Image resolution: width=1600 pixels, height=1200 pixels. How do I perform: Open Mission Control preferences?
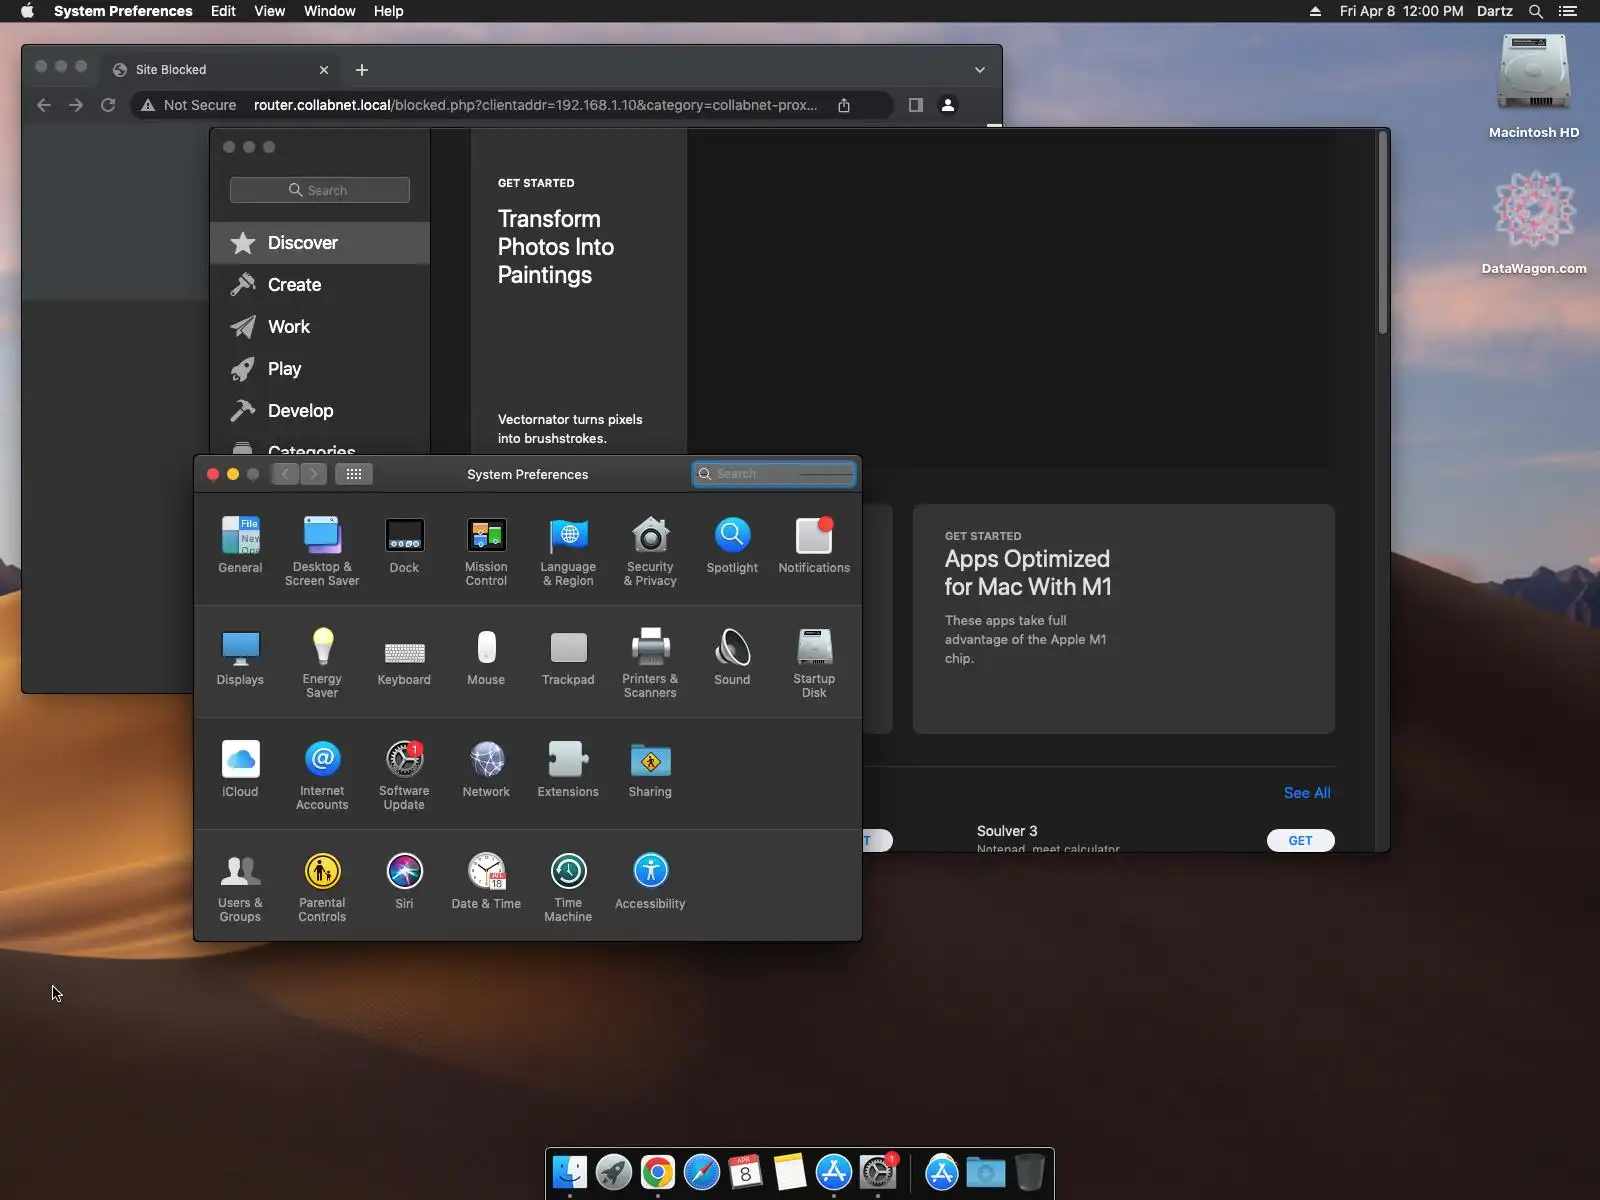[x=486, y=551]
